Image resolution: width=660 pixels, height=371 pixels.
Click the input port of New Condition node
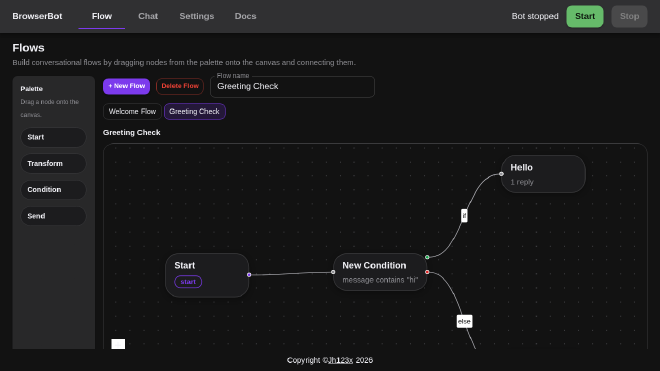(333, 272)
